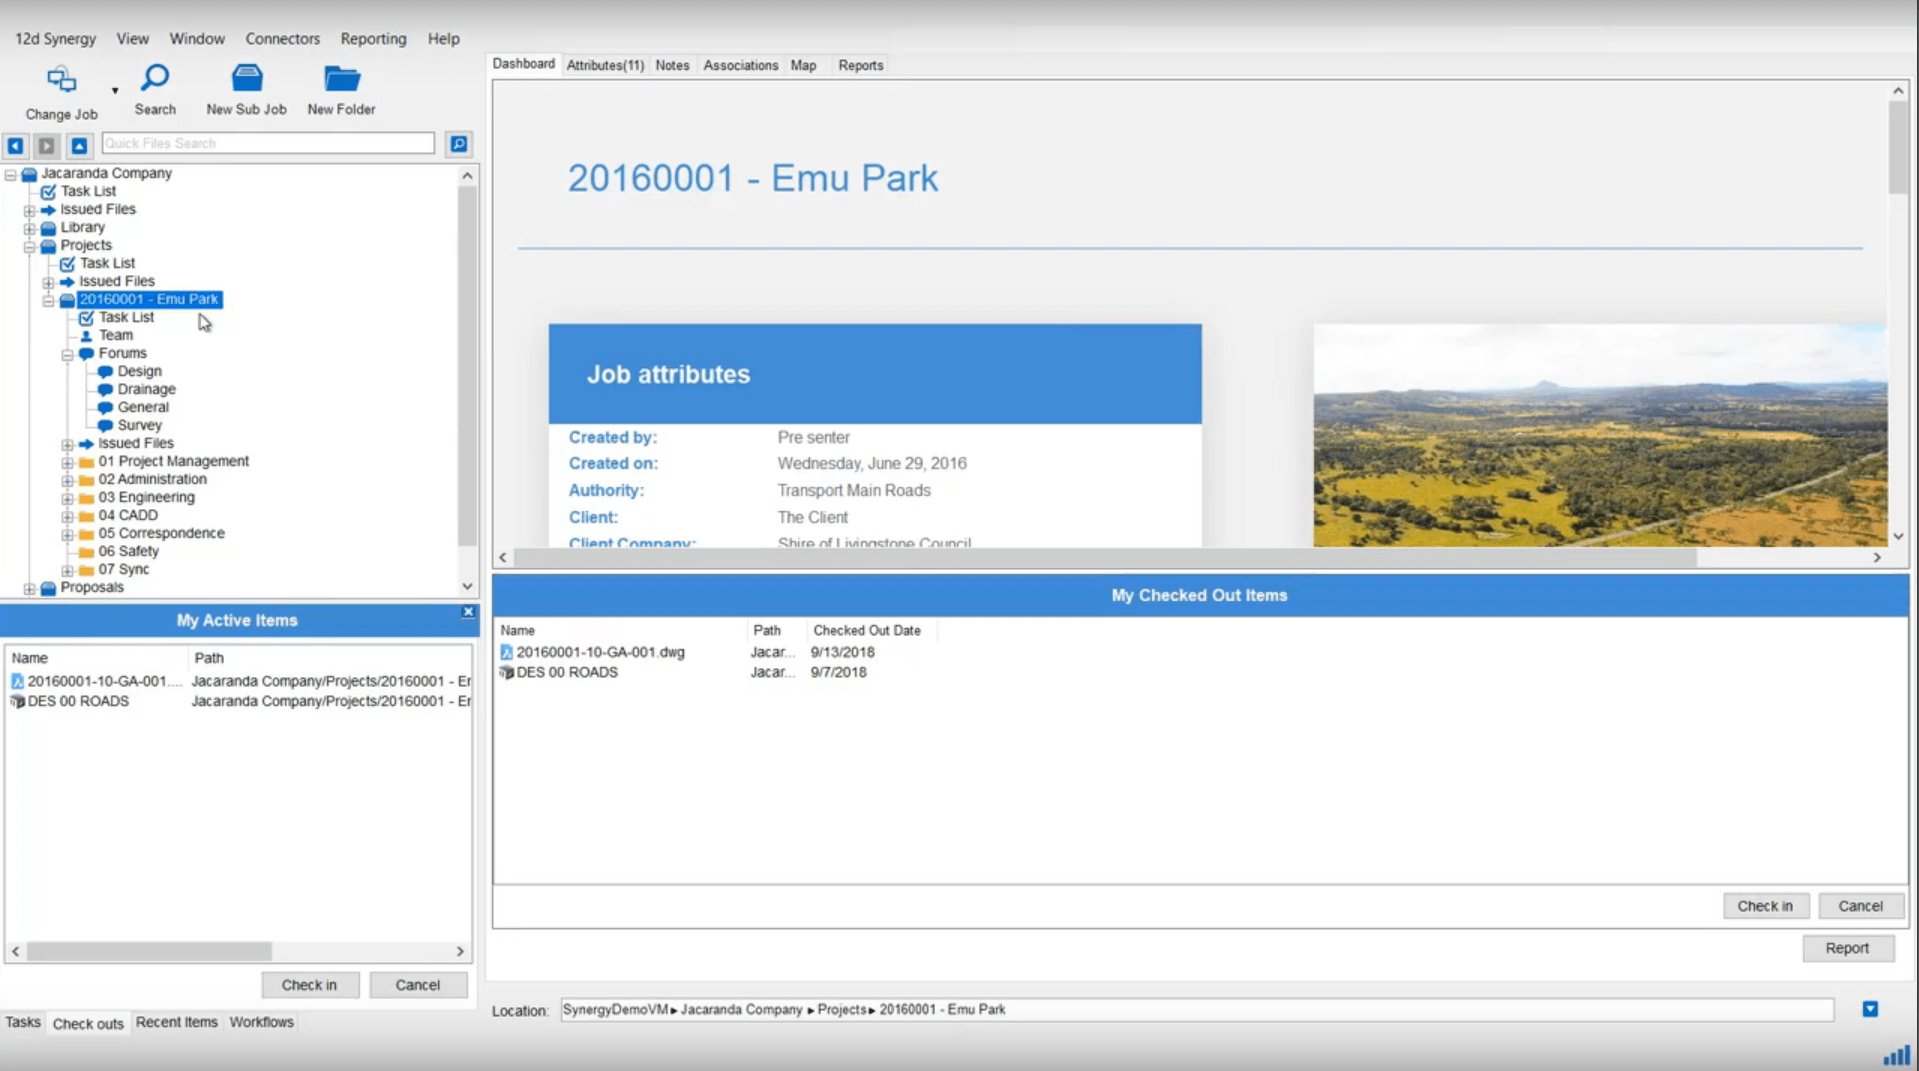Screen dimensions: 1919x1071
Task: Click the dashboard horizontal scrollbar
Action: pos(1105,557)
